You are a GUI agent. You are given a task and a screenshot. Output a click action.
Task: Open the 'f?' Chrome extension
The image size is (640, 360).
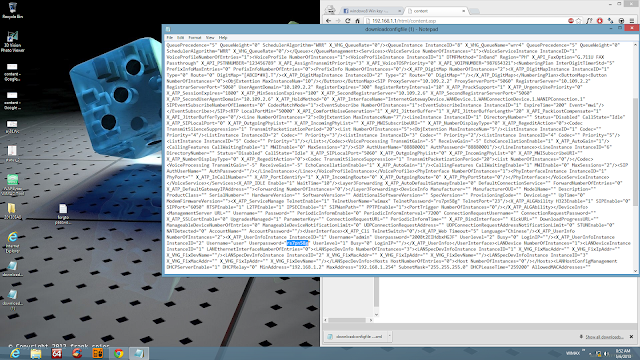pos(589,21)
